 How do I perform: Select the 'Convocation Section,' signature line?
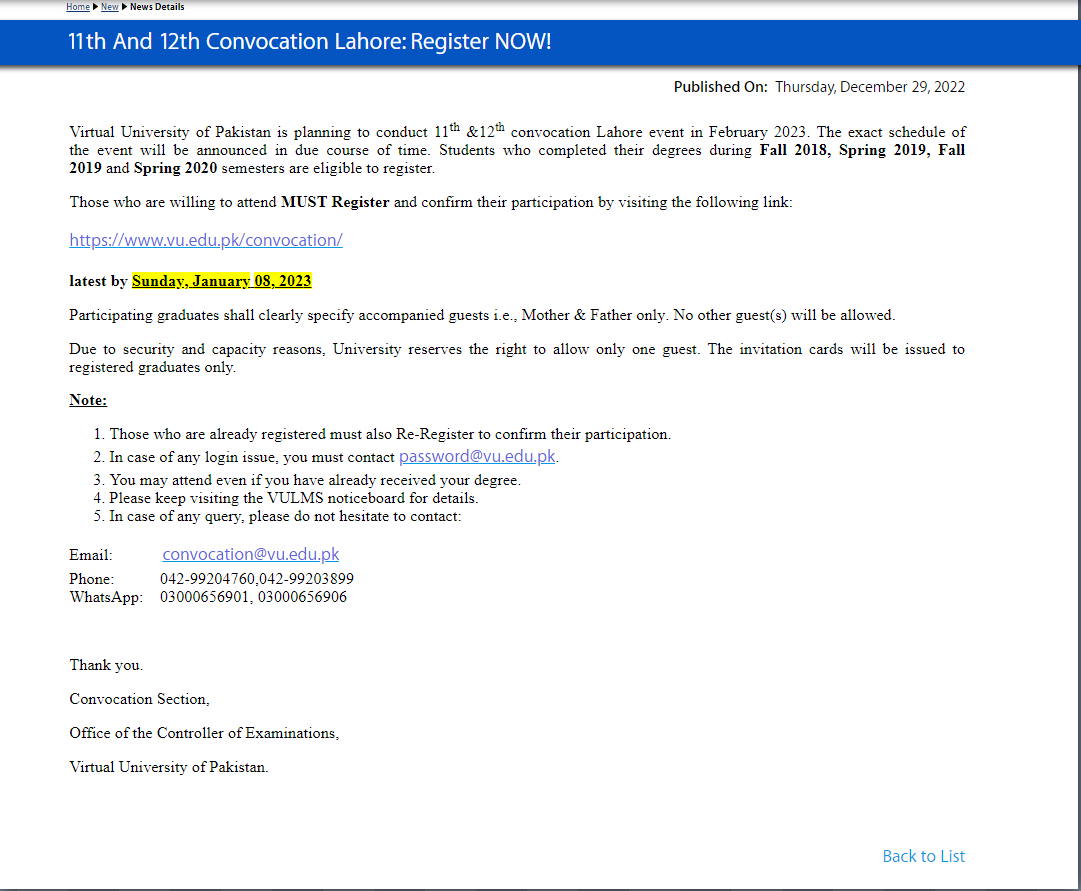pos(139,699)
